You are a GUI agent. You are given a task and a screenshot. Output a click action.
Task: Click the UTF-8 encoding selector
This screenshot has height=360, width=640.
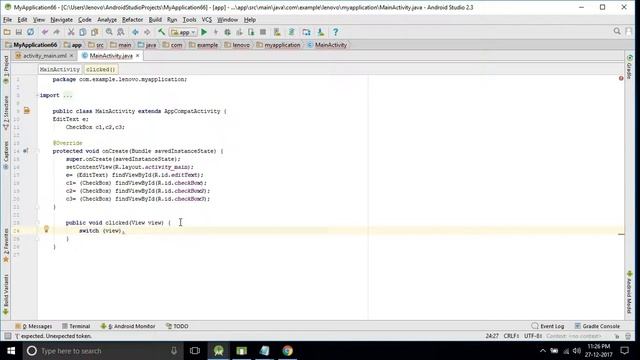tap(533, 336)
